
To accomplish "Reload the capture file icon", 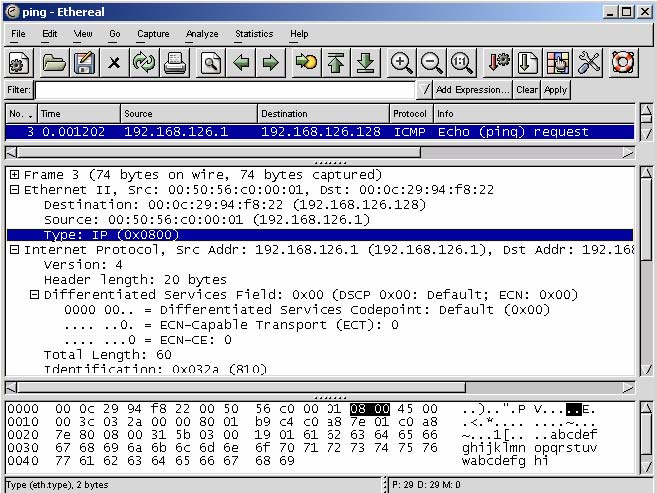I will [x=144, y=63].
